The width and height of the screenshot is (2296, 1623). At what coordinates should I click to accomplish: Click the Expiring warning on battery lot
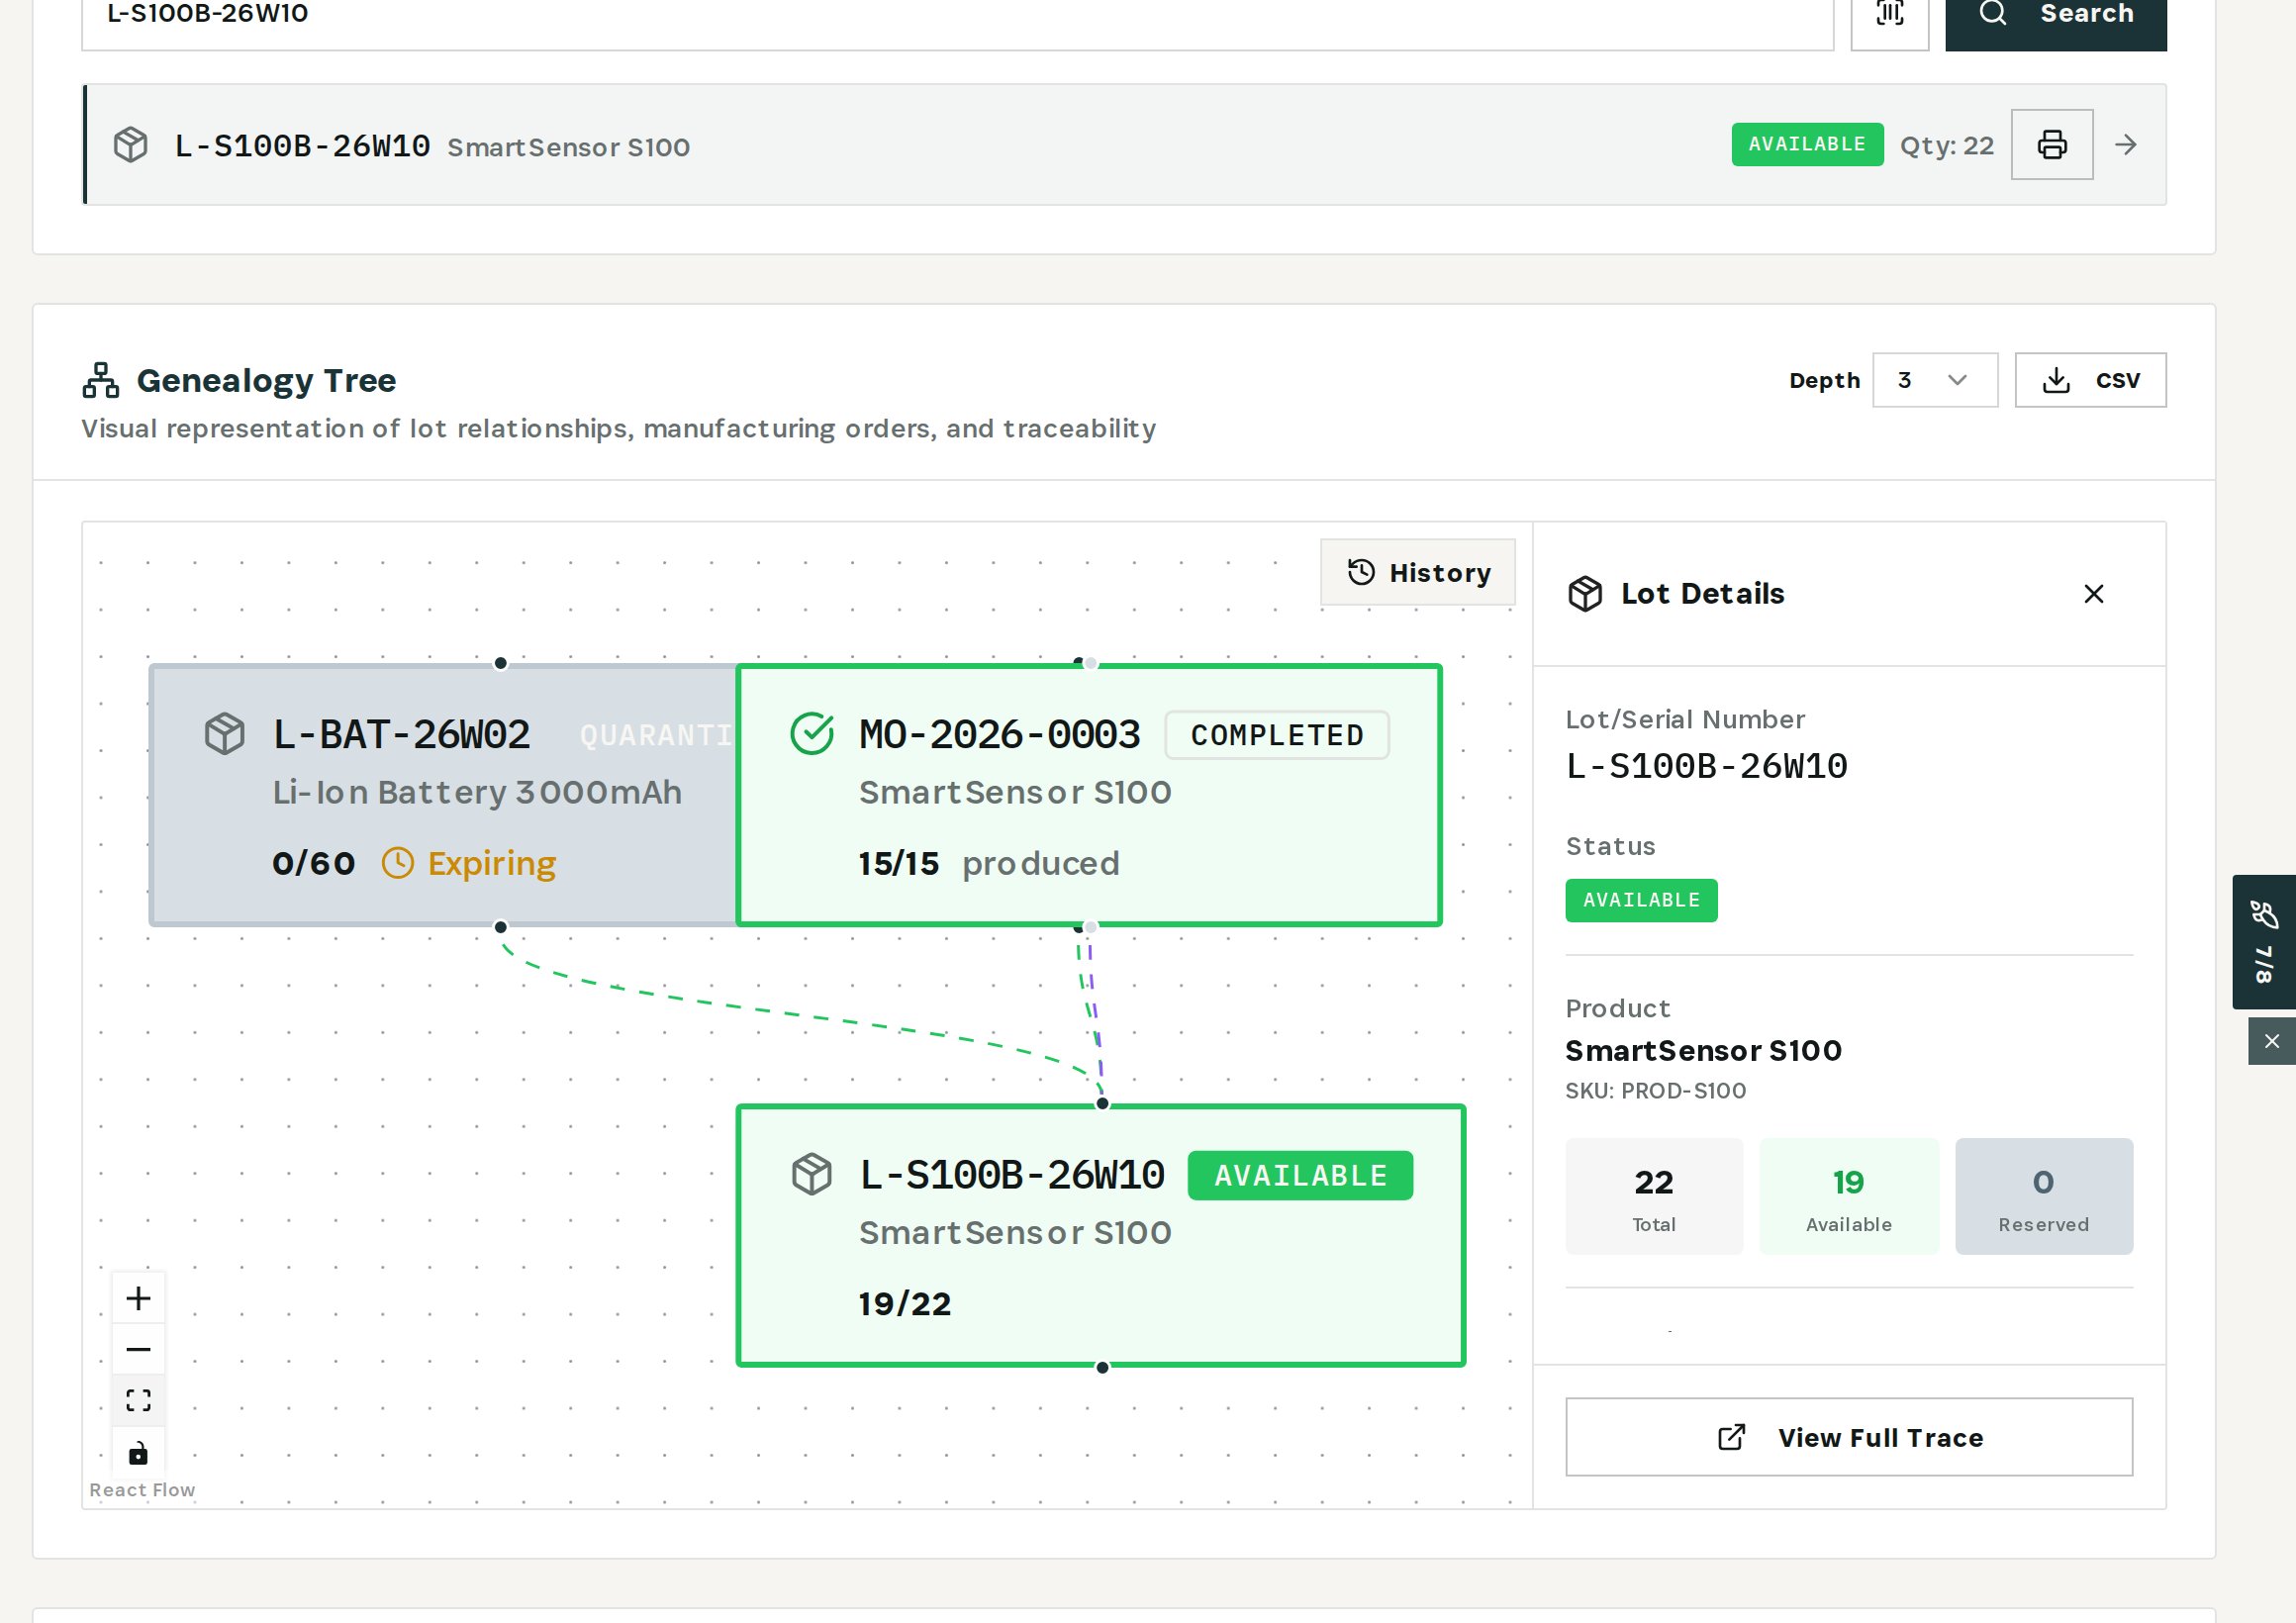tap(470, 863)
